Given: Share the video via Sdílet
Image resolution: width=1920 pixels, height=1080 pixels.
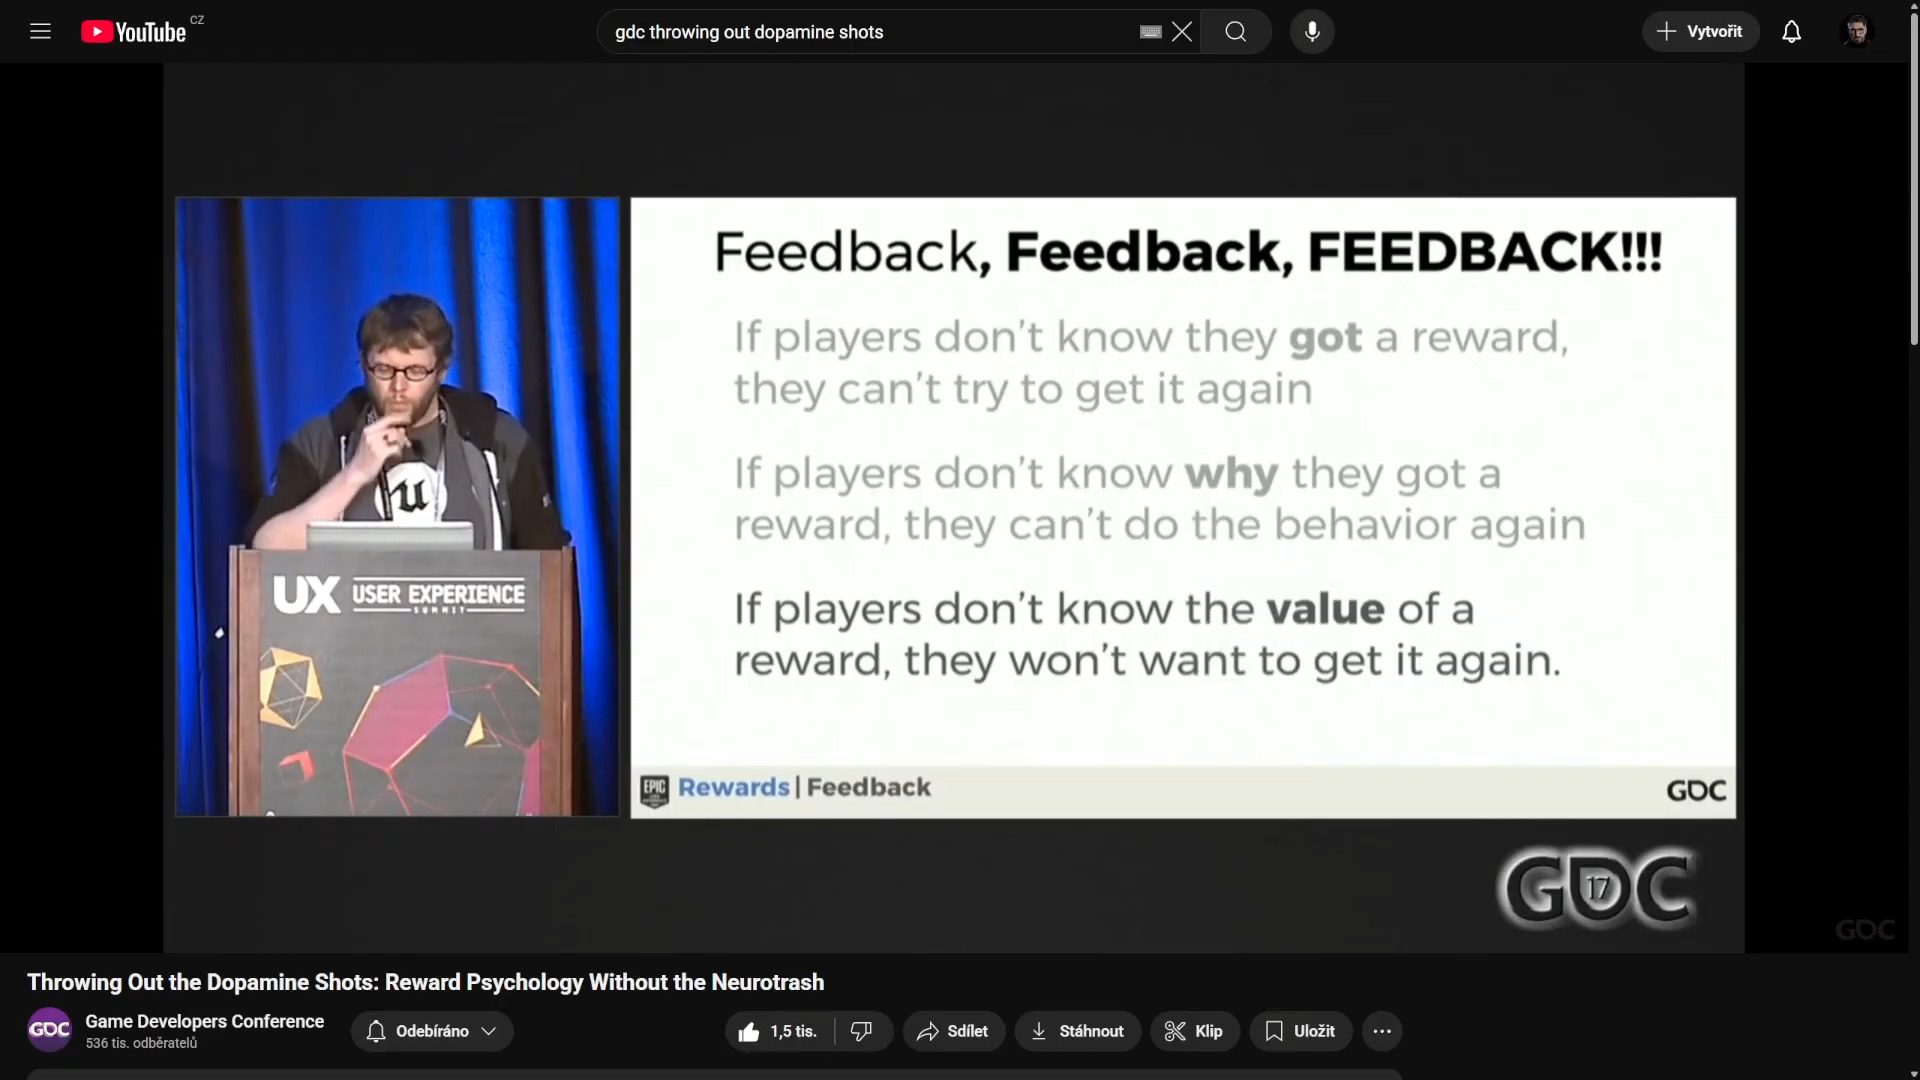Looking at the screenshot, I should click(952, 1031).
